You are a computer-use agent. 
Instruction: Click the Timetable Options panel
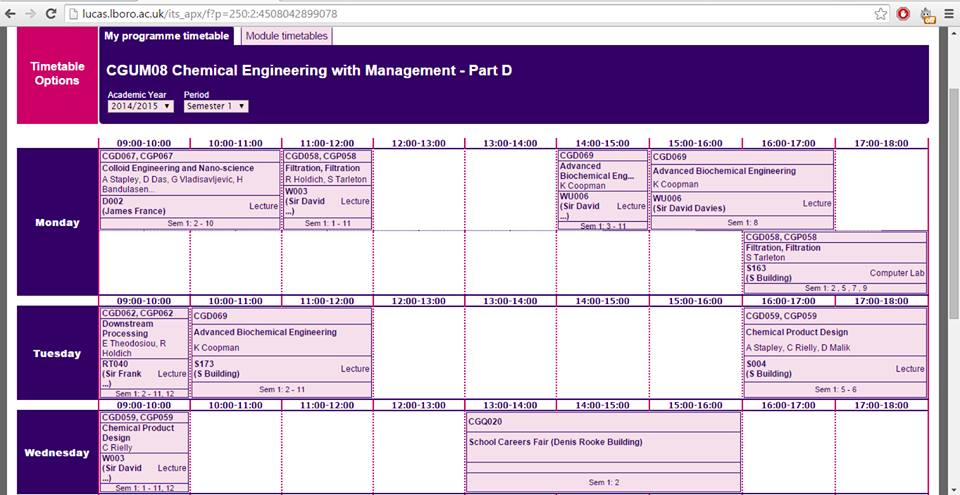(57, 73)
